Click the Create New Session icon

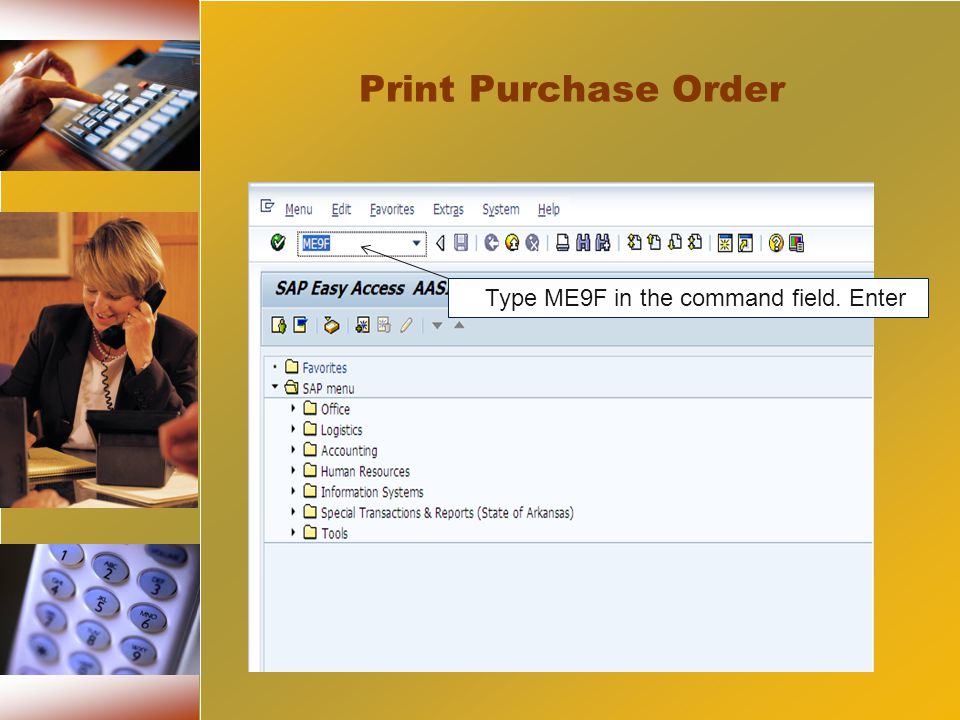click(725, 243)
